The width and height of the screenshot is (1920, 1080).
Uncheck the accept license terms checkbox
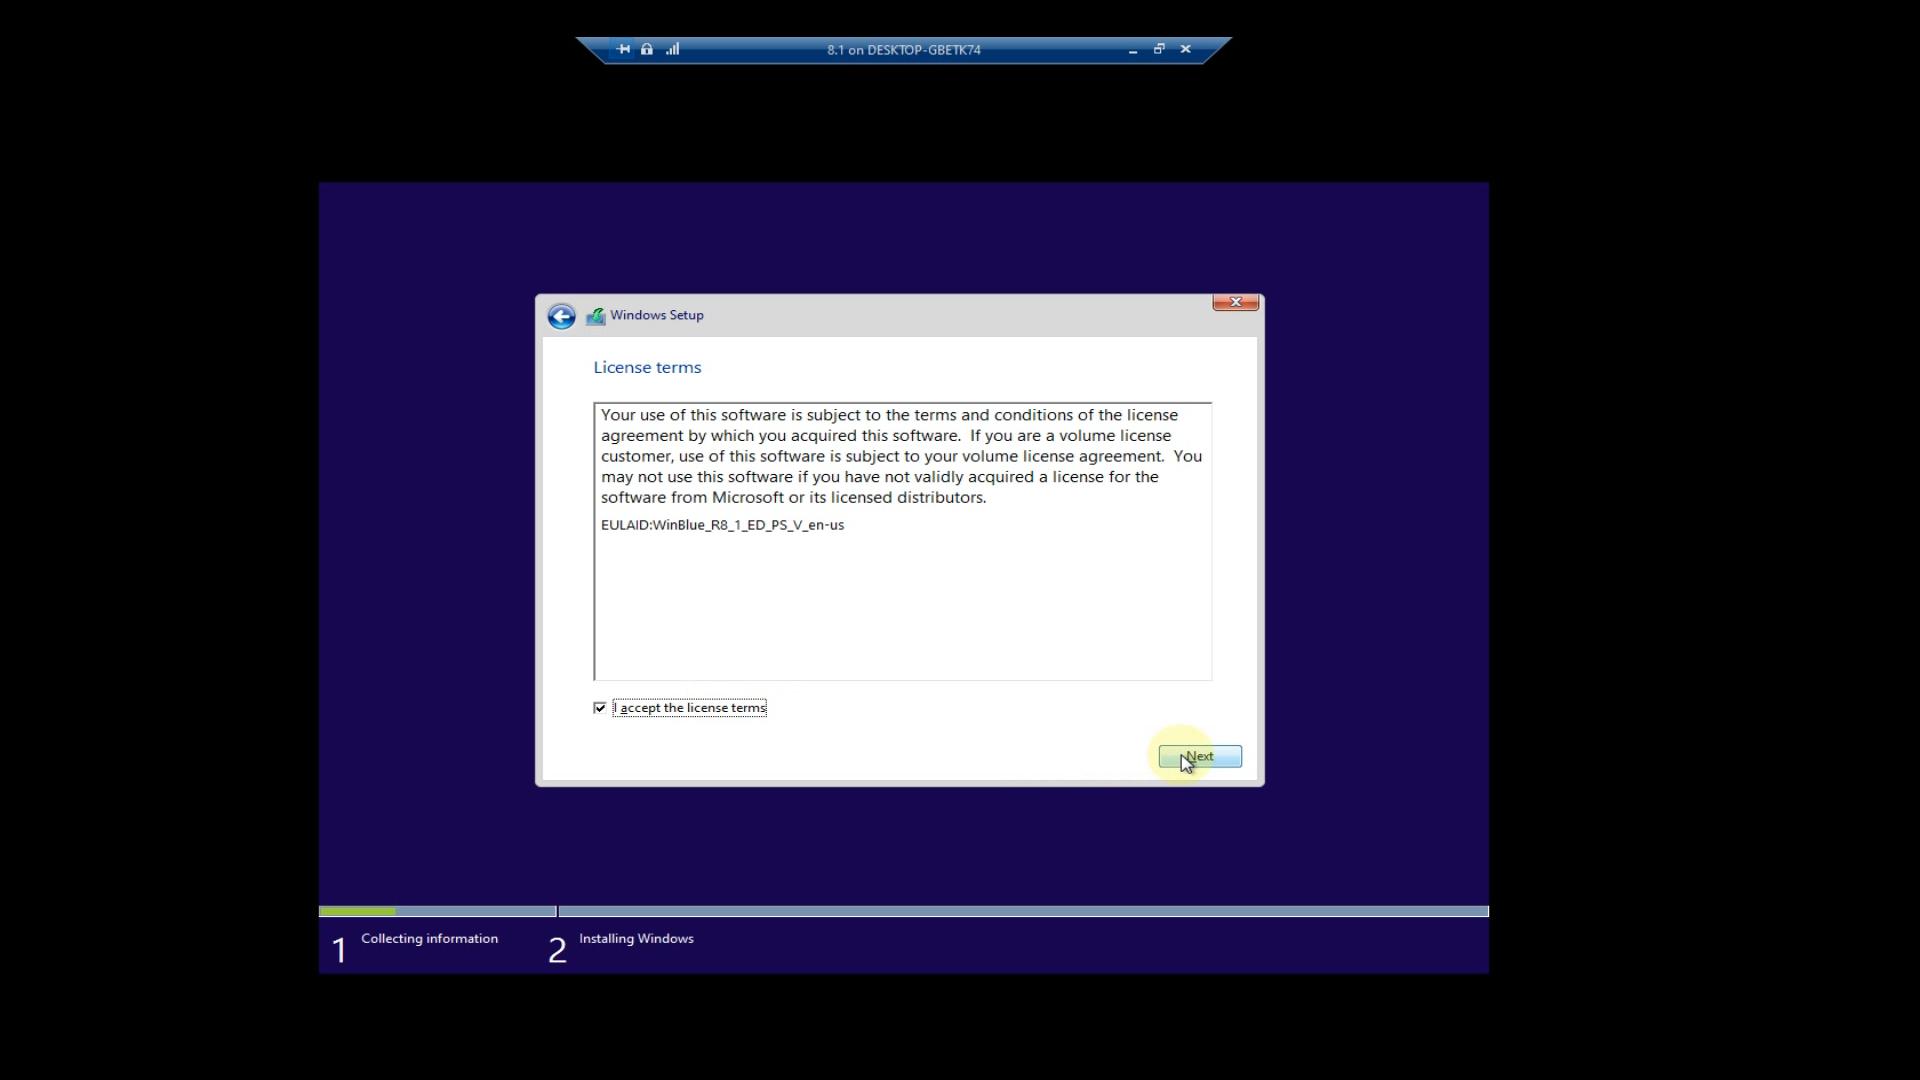[x=600, y=708]
